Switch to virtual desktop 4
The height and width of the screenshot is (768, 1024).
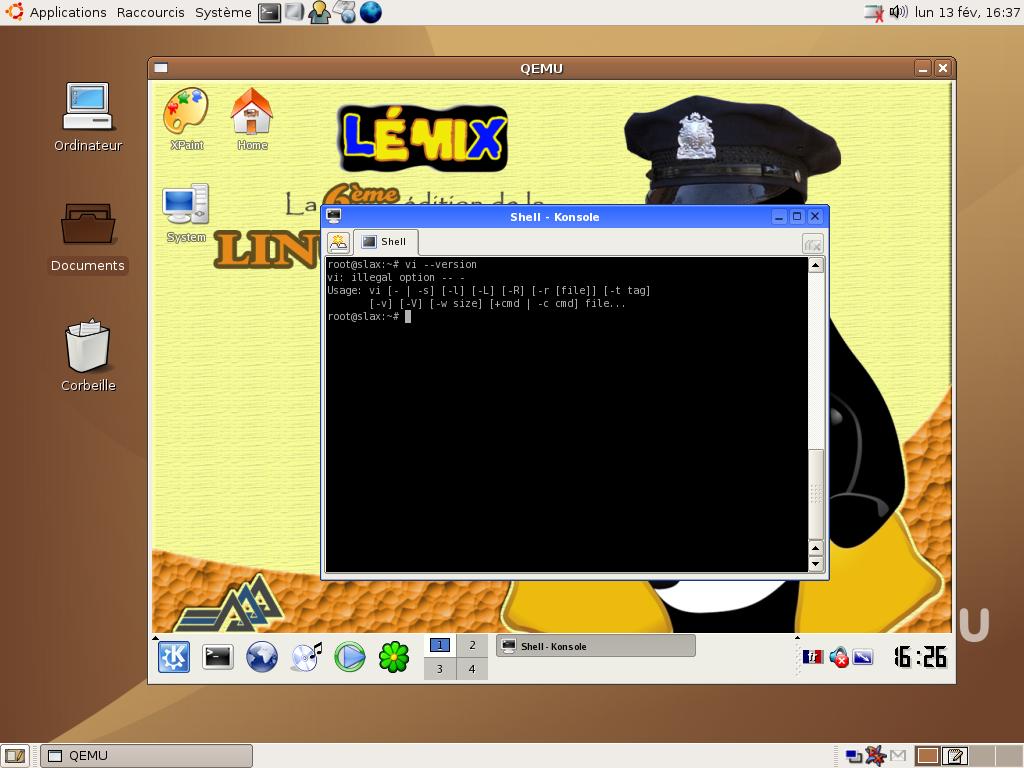tap(472, 669)
